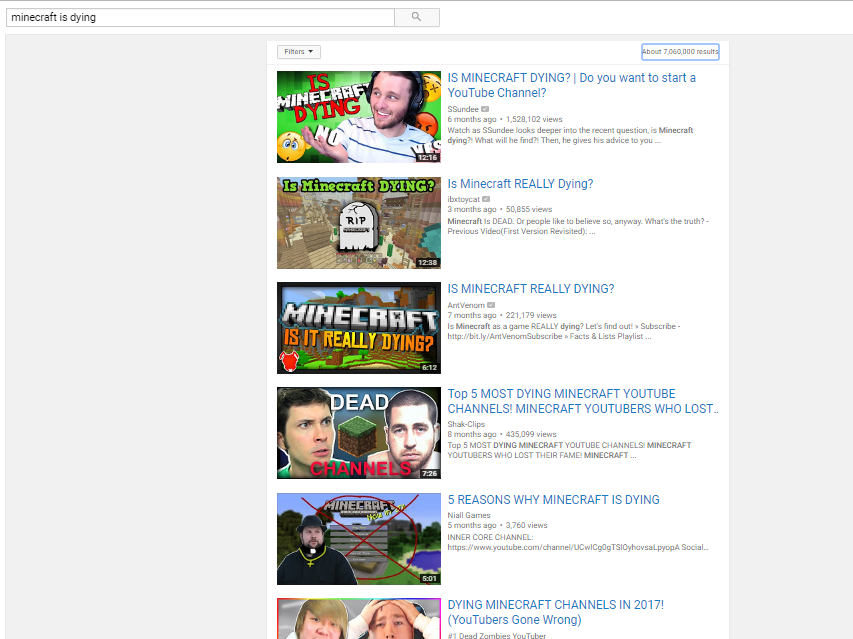853x639 pixels.
Task: Open the 'DEAD CHANNELS' video thumbnail
Action: [x=359, y=433]
